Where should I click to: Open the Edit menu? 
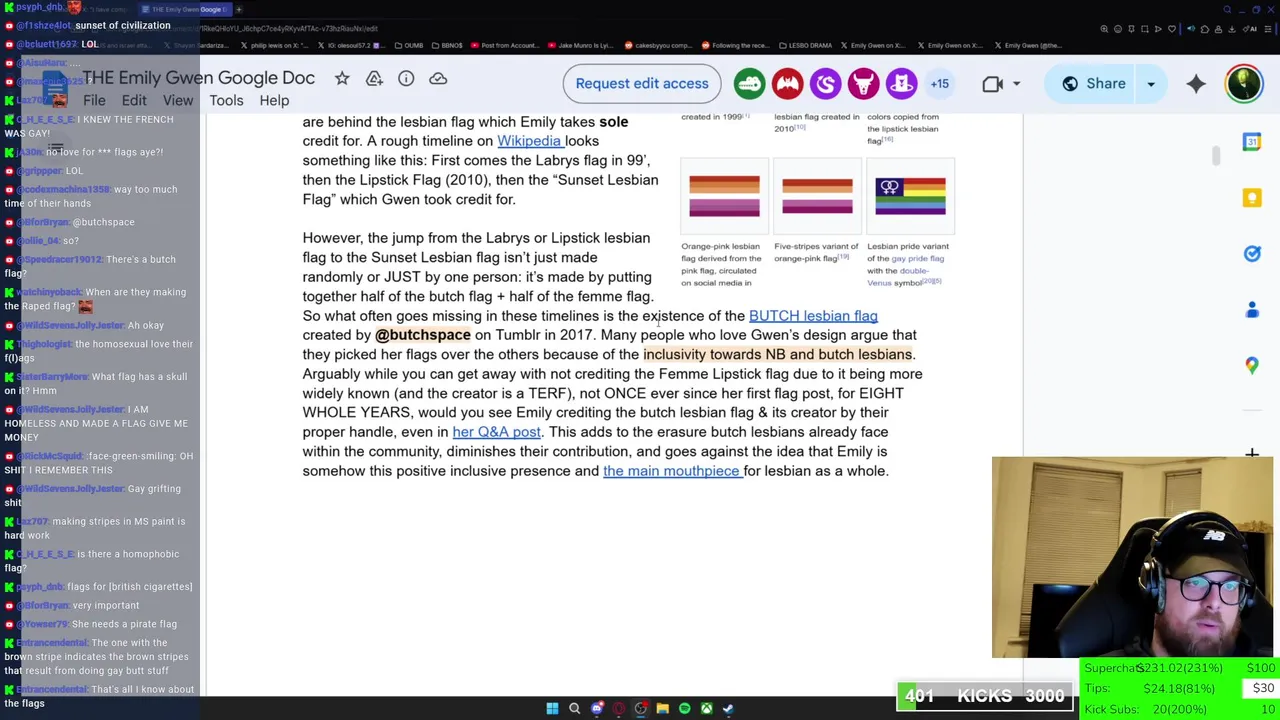[134, 100]
